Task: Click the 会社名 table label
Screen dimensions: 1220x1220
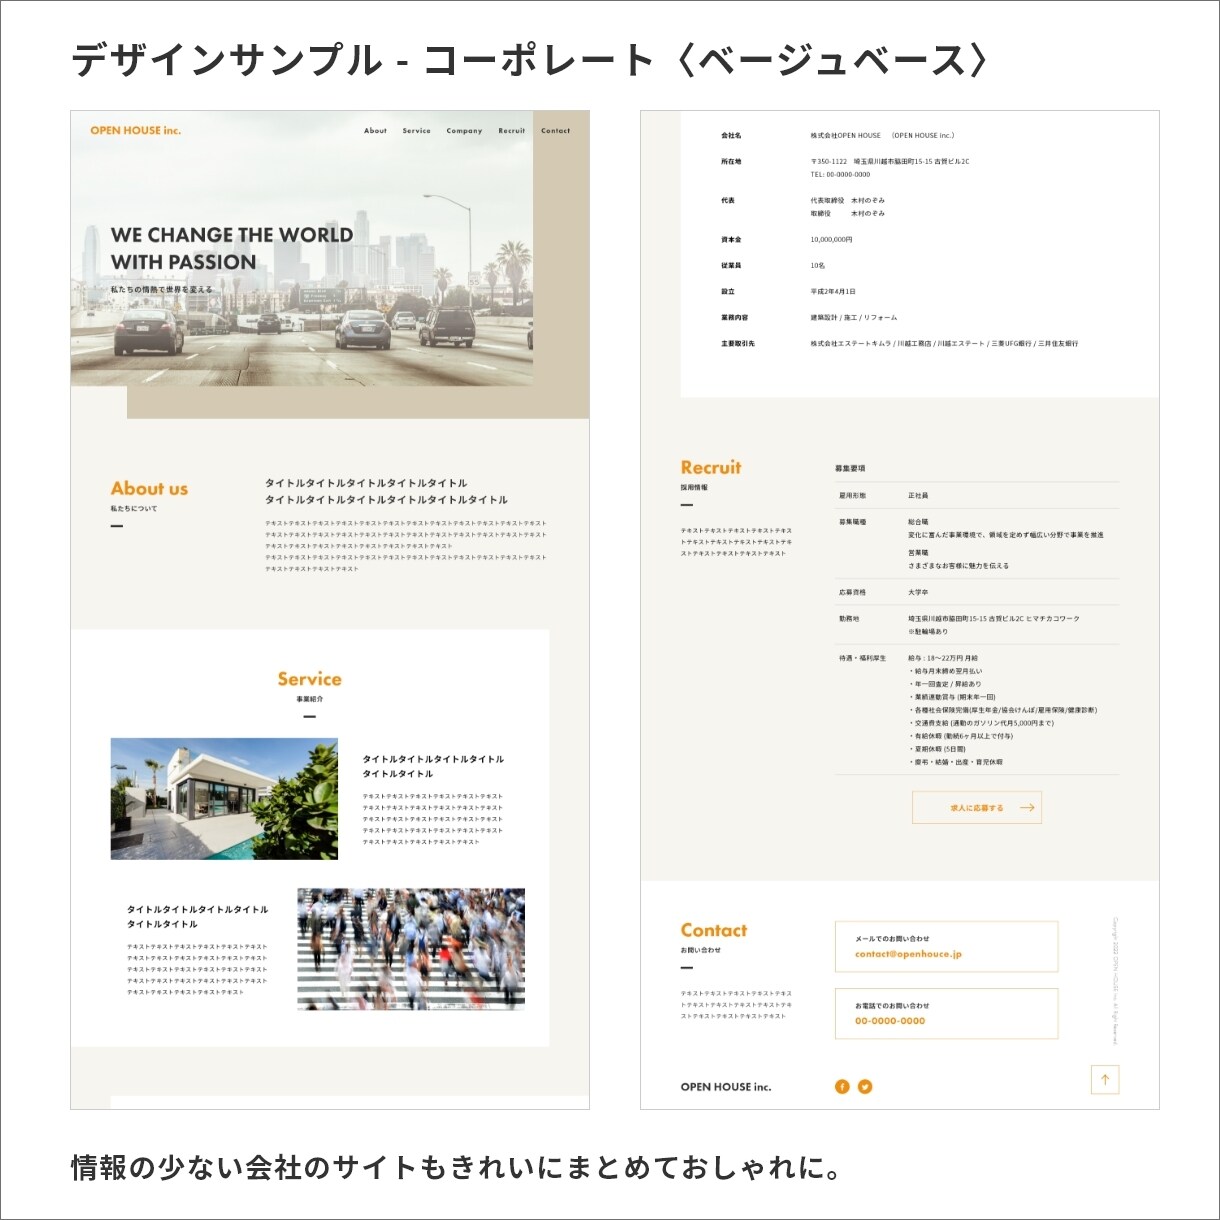Action: point(731,135)
